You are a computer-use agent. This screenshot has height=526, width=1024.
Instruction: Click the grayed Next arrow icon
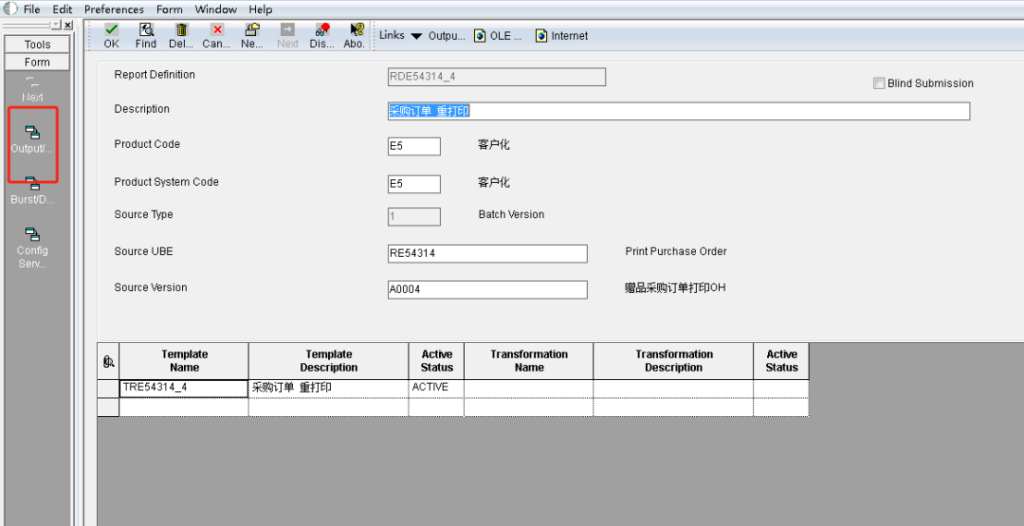287,30
